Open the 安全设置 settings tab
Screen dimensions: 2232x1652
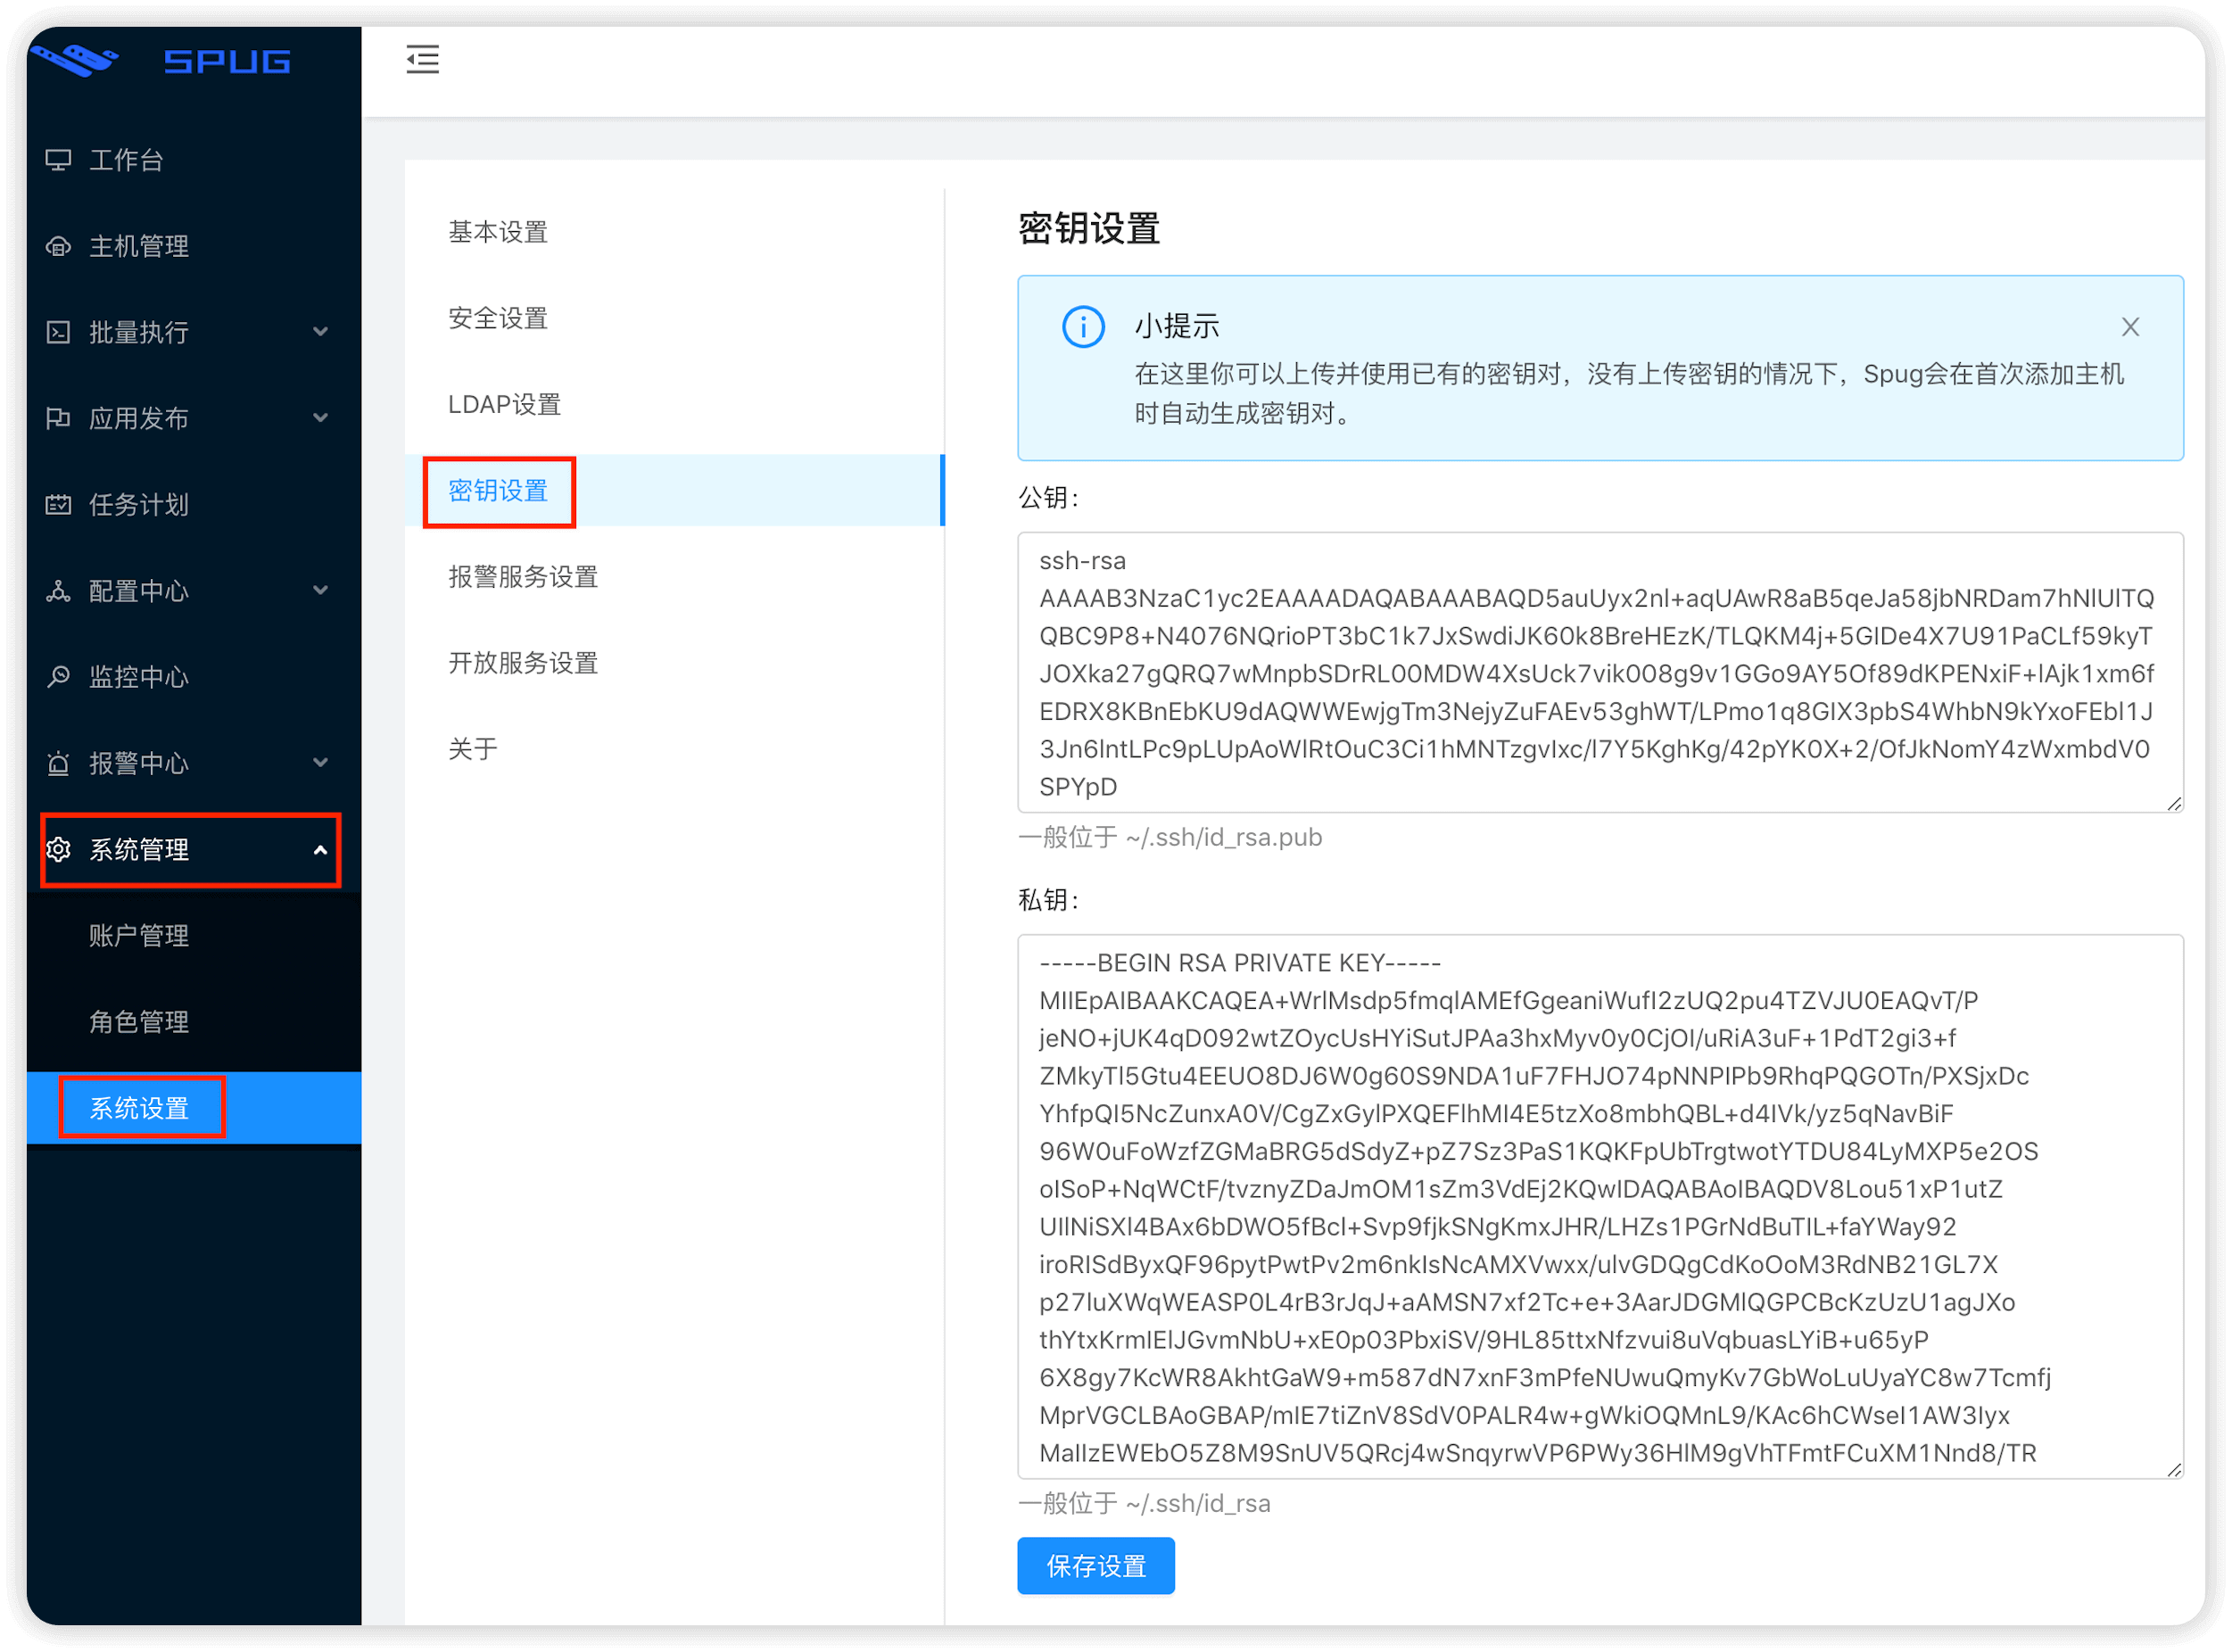[498, 319]
